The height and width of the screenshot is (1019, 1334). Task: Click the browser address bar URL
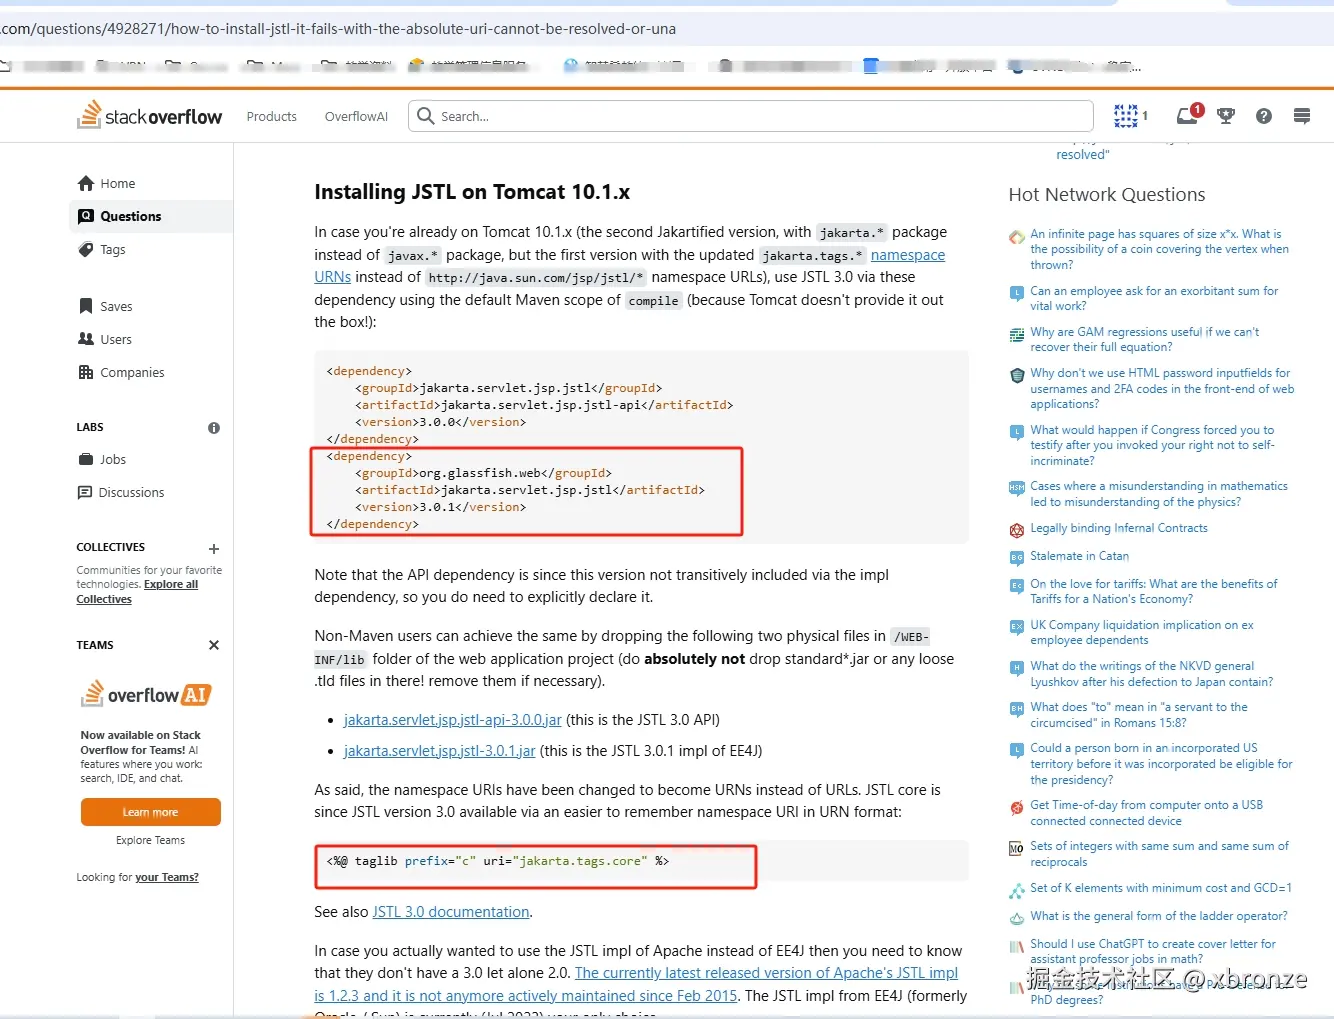point(338,28)
